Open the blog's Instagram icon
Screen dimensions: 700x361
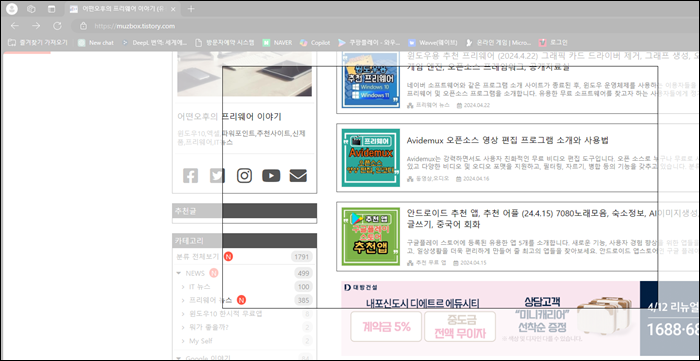(244, 176)
